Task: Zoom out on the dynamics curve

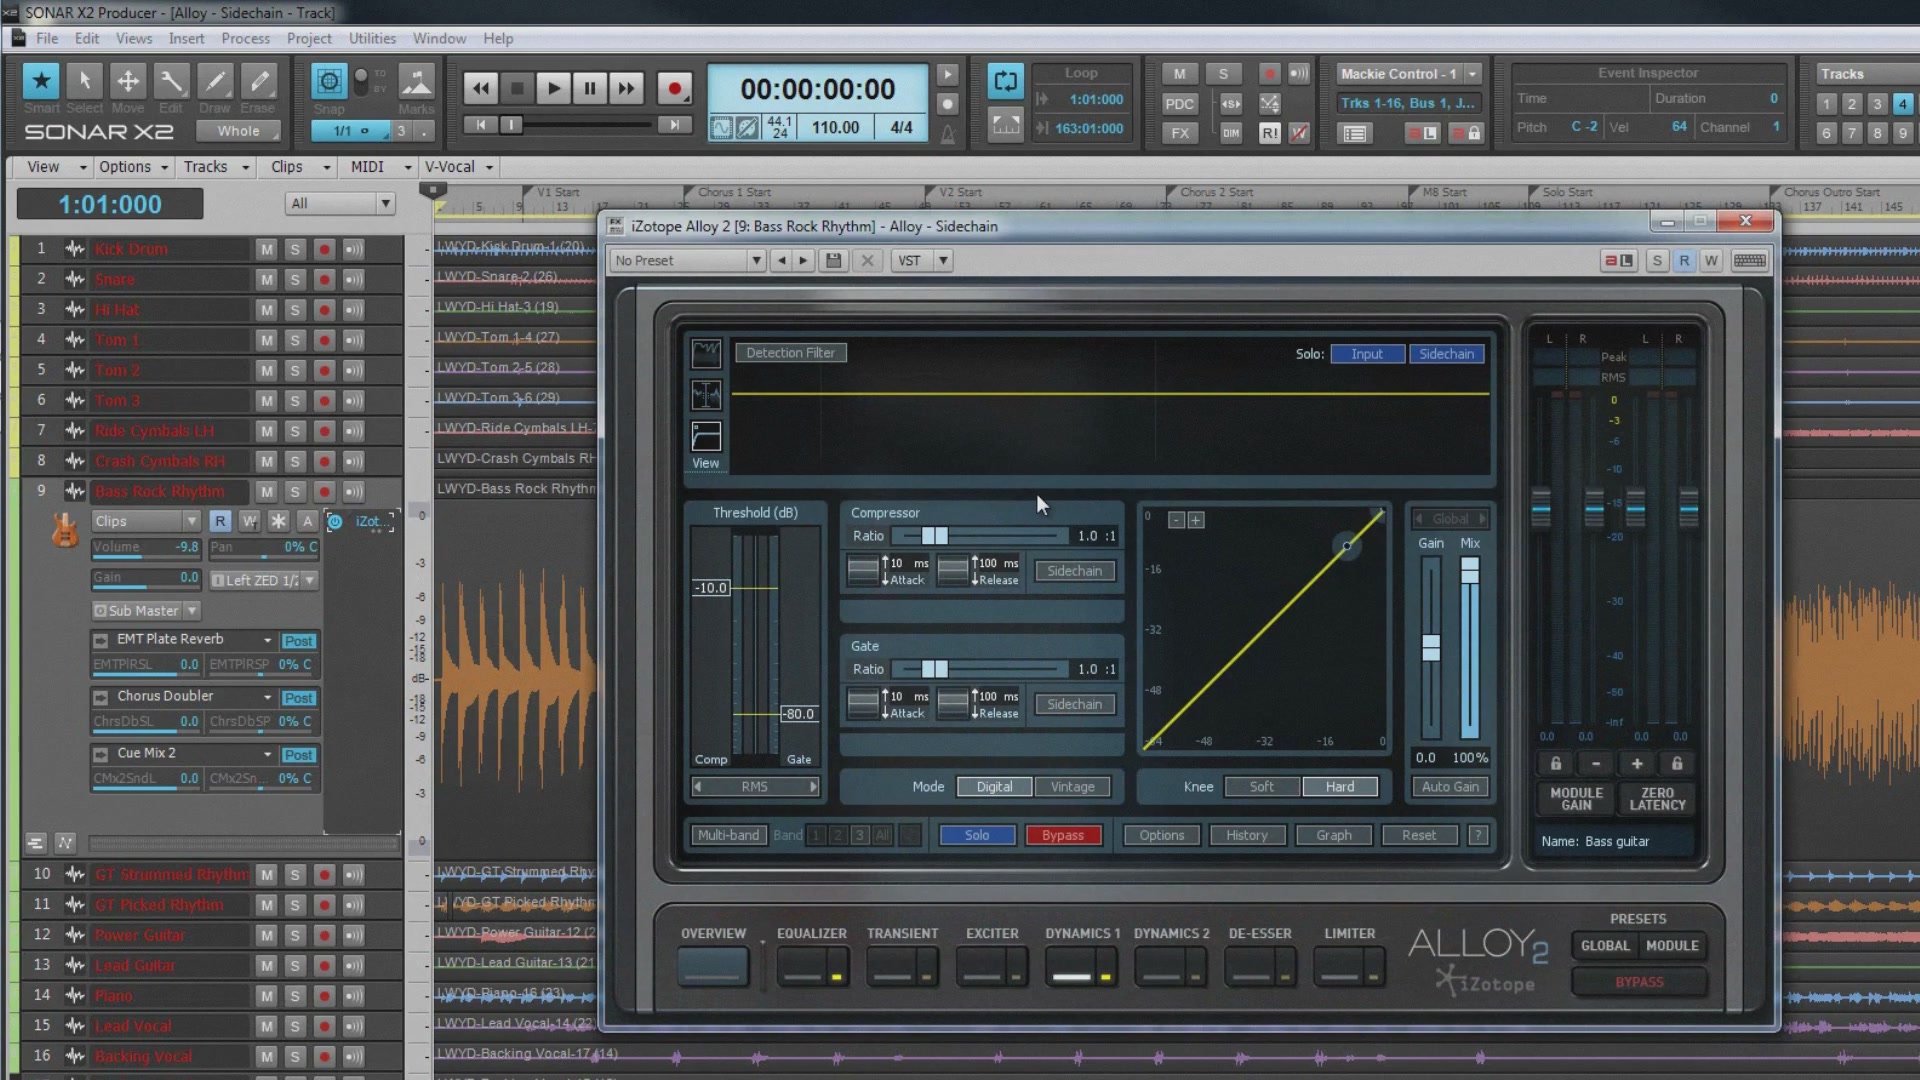Action: tap(1177, 520)
